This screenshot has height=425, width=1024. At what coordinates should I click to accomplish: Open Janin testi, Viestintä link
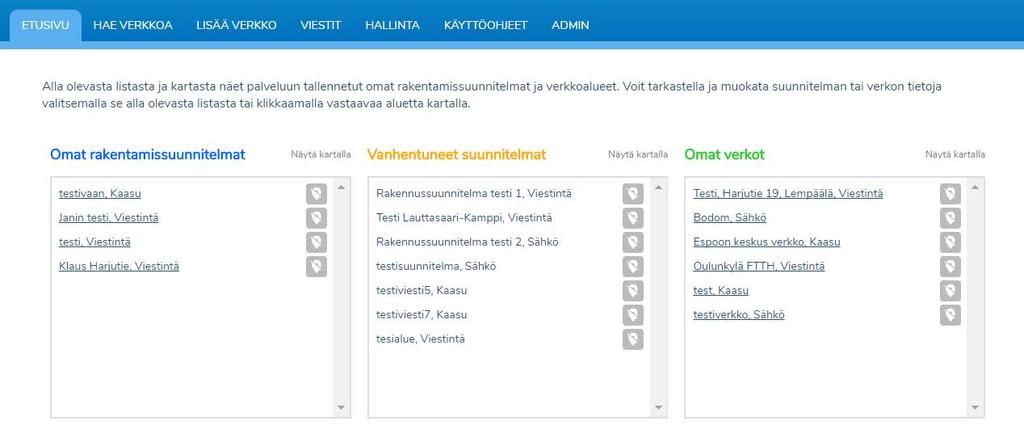point(108,217)
